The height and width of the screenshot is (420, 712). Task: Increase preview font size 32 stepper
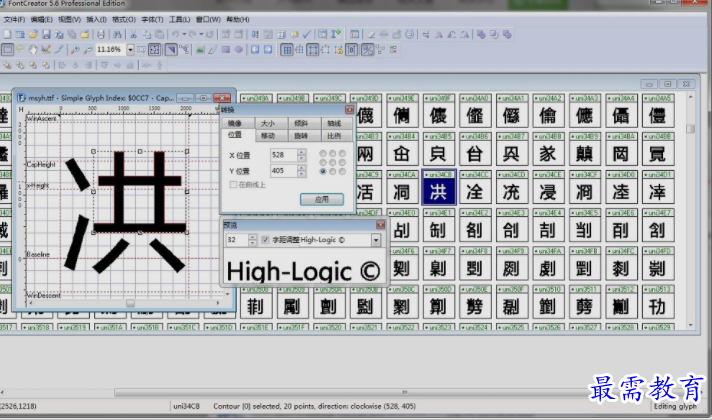tap(252, 237)
